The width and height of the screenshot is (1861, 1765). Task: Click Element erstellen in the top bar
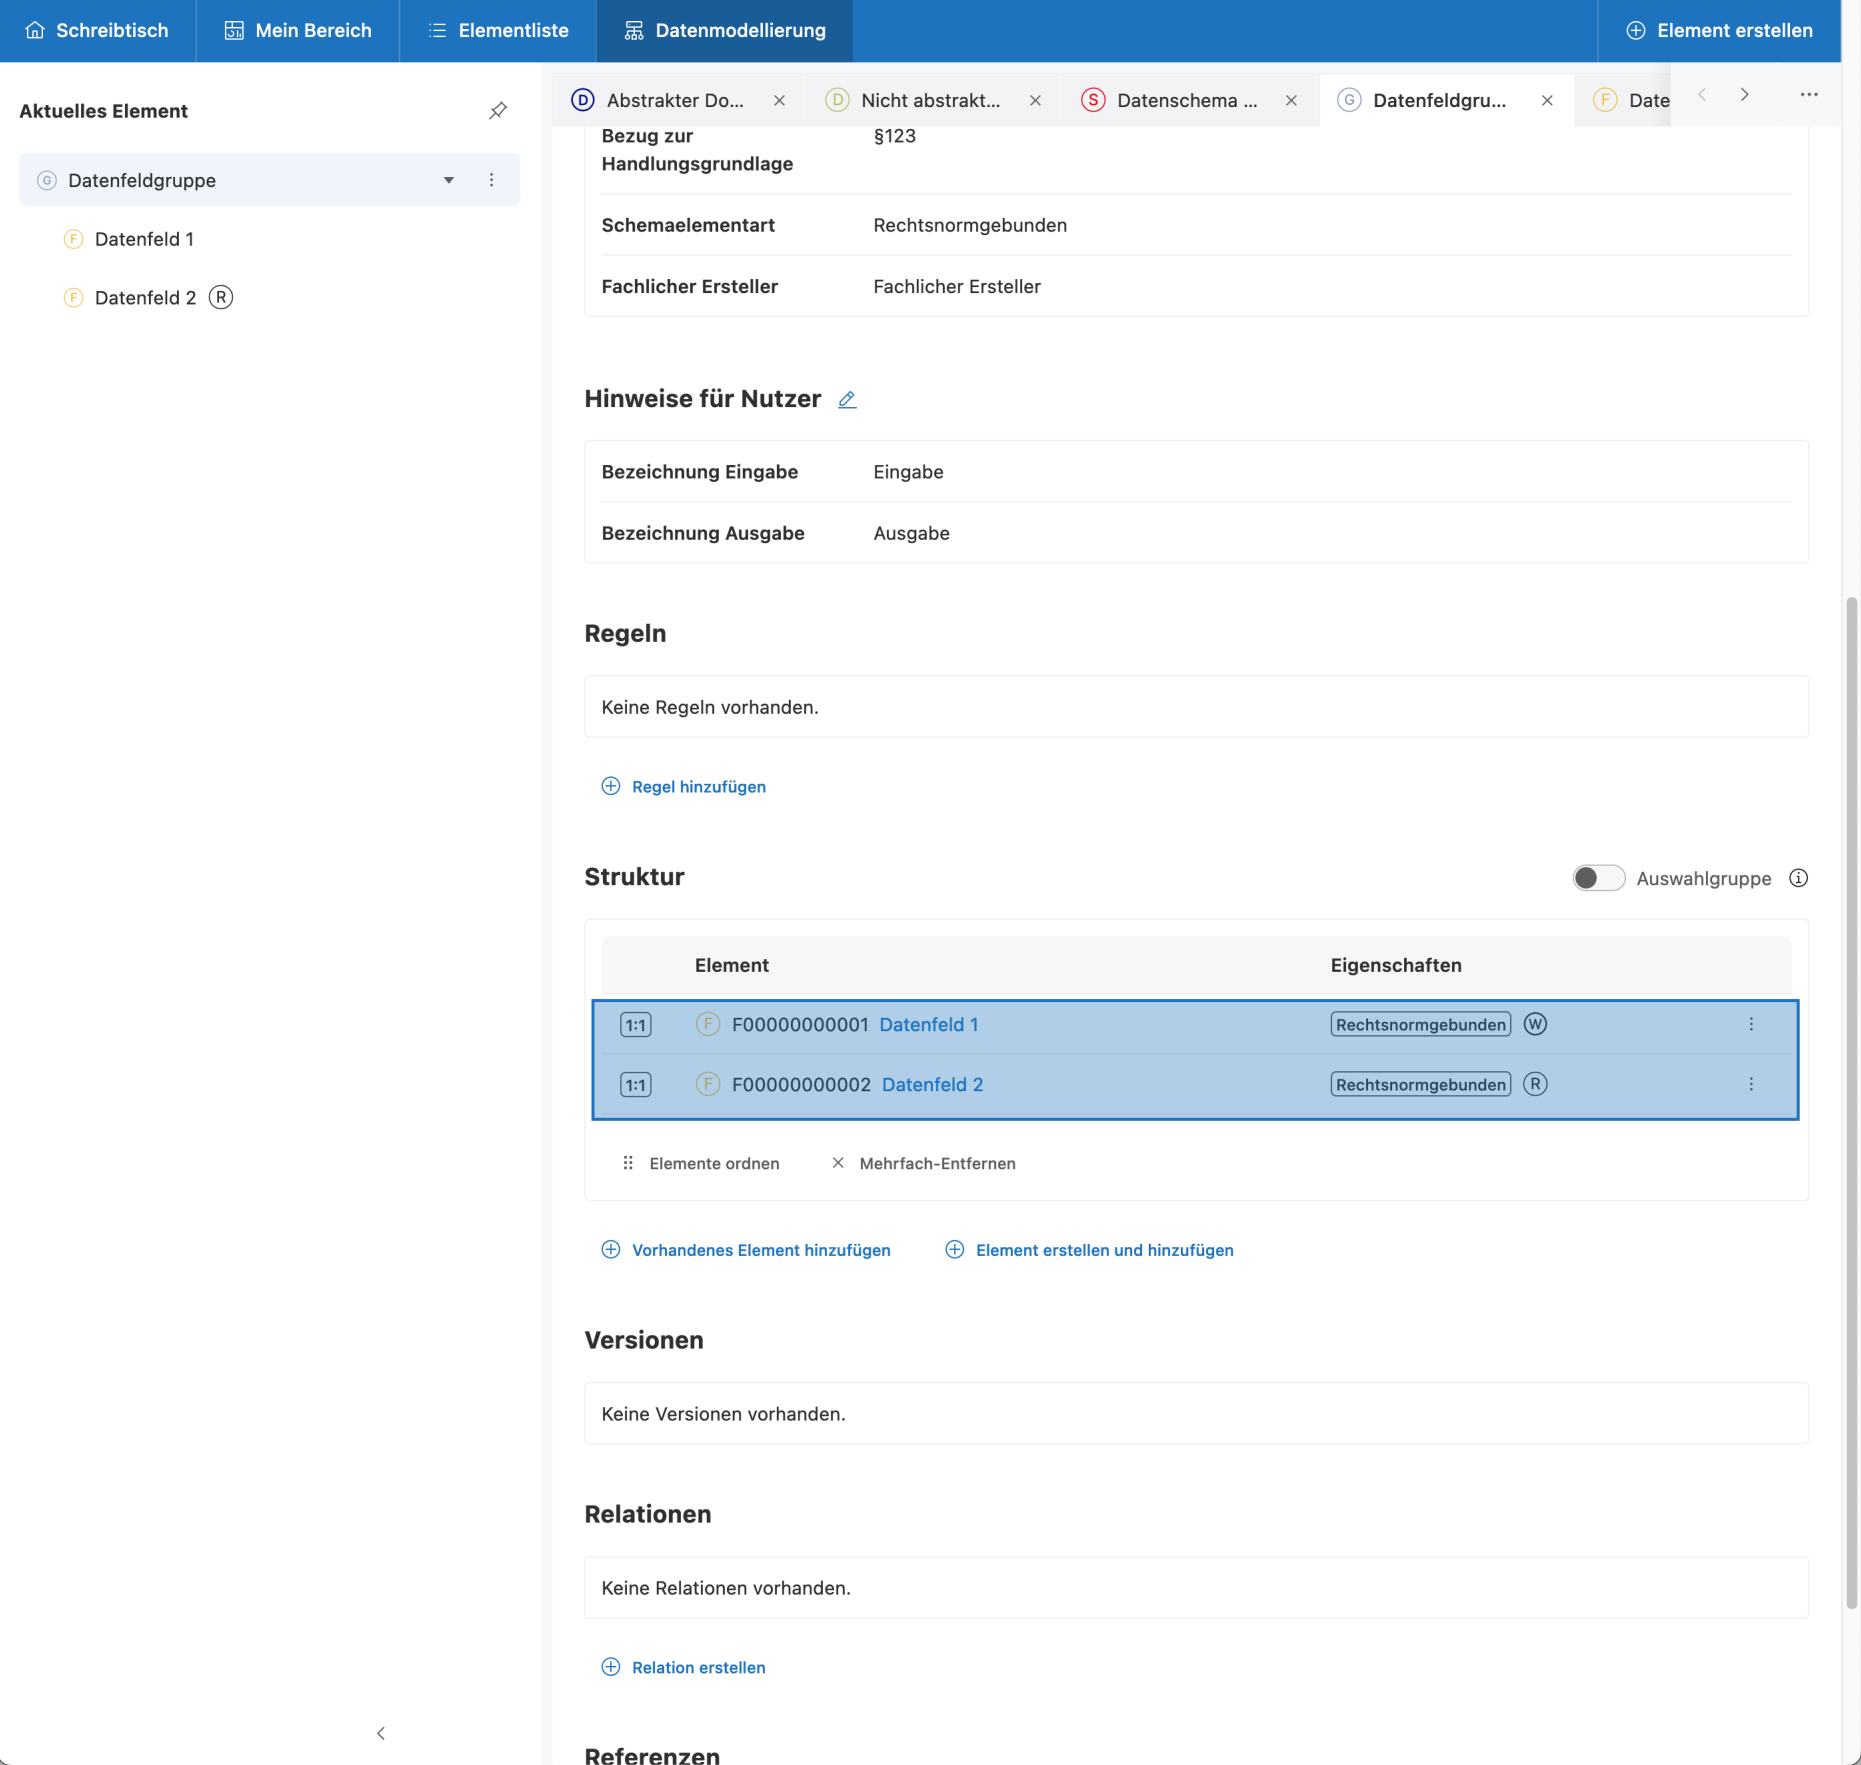point(1719,31)
